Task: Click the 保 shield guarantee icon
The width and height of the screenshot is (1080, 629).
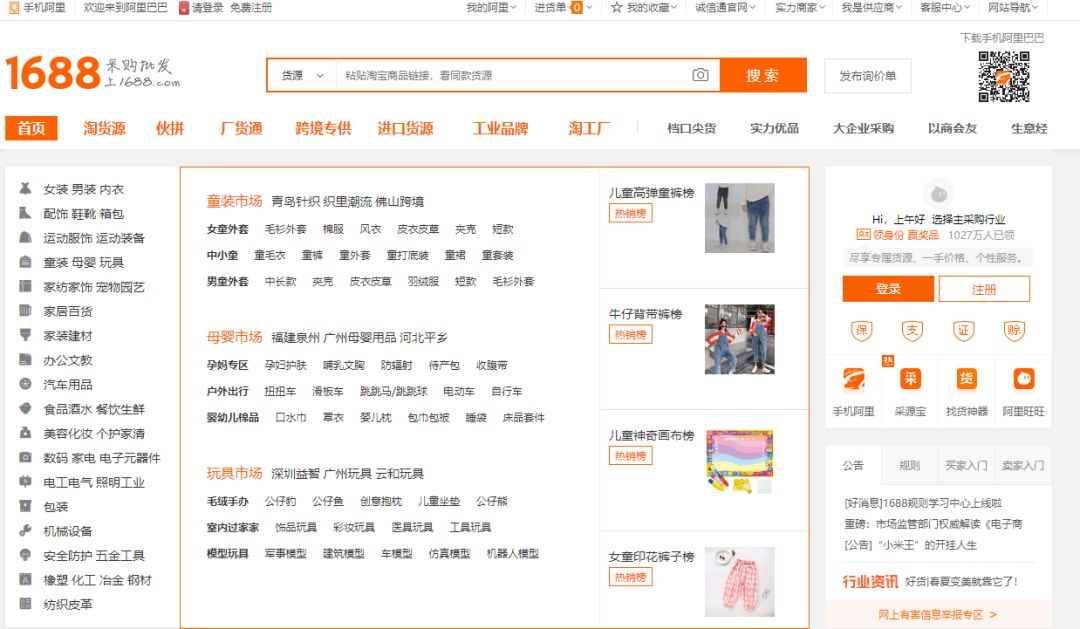Action: 861,330
